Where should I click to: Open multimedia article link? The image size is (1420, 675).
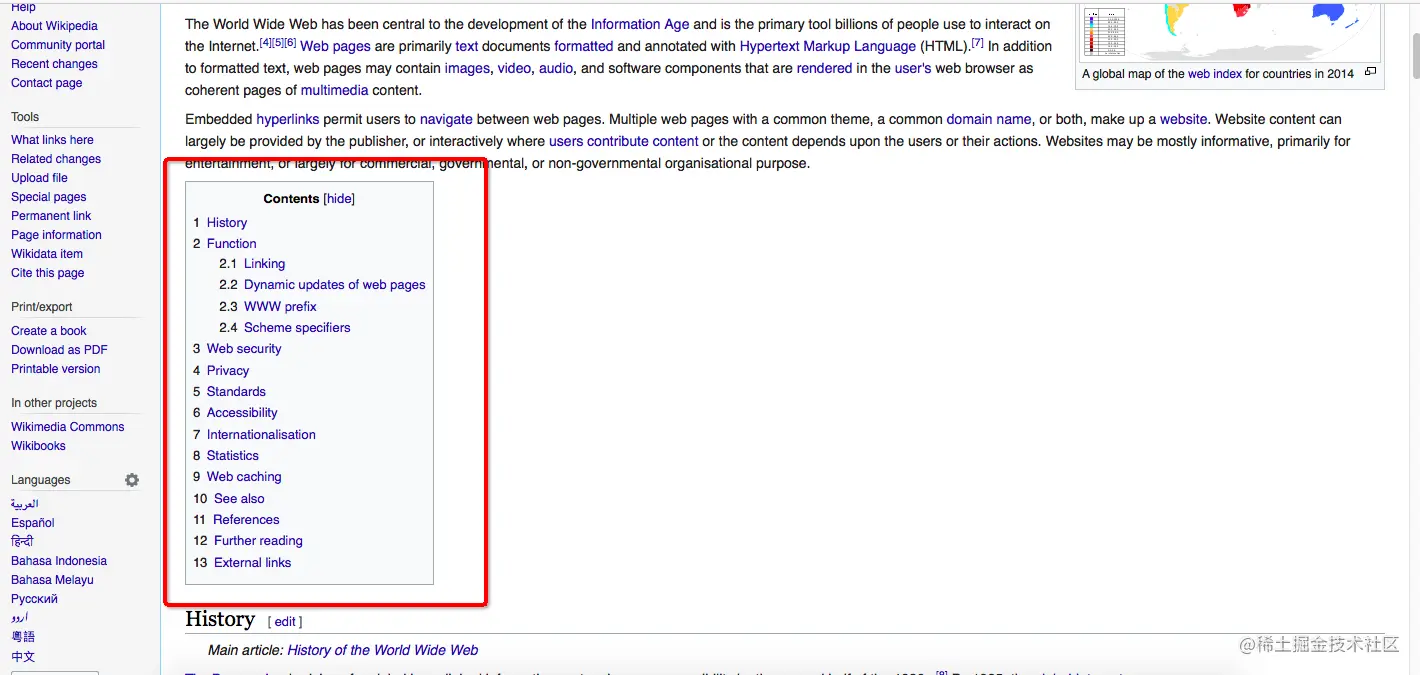(x=335, y=90)
